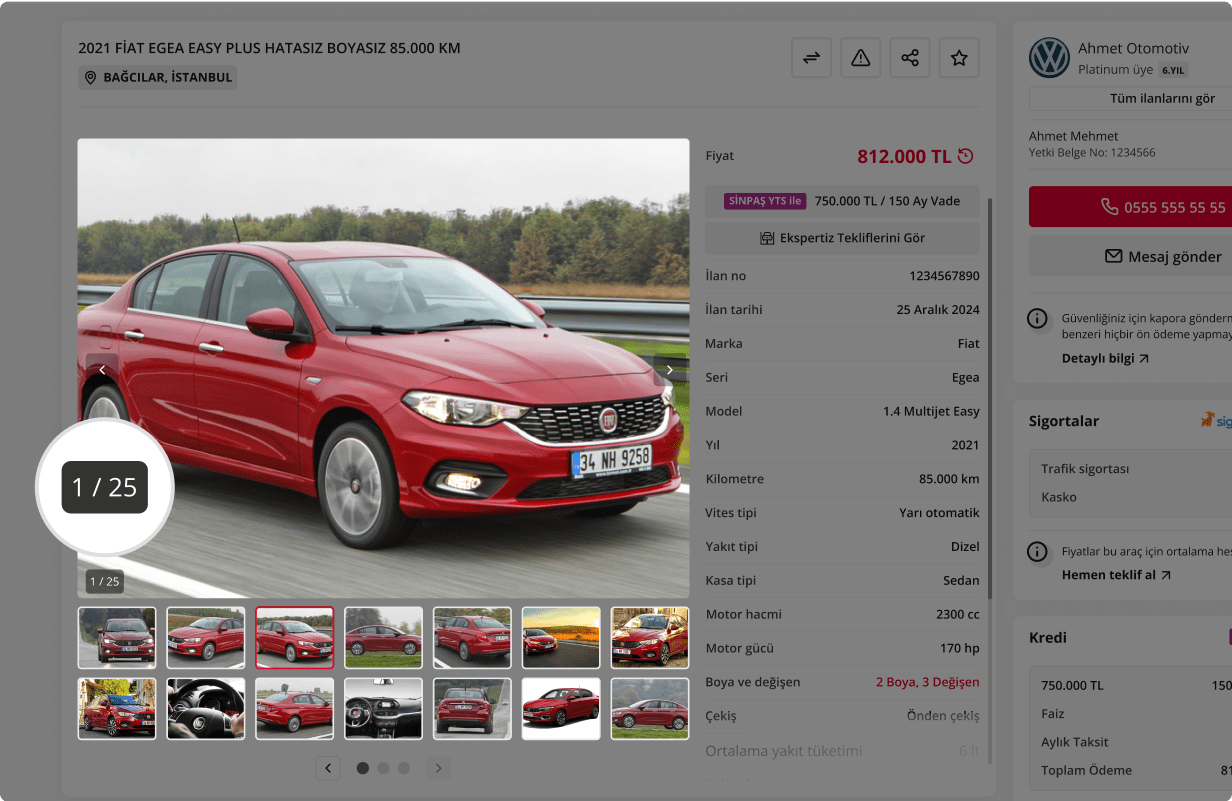Click the Kredi section heading
This screenshot has width=1232, height=801.
[x=1048, y=638]
